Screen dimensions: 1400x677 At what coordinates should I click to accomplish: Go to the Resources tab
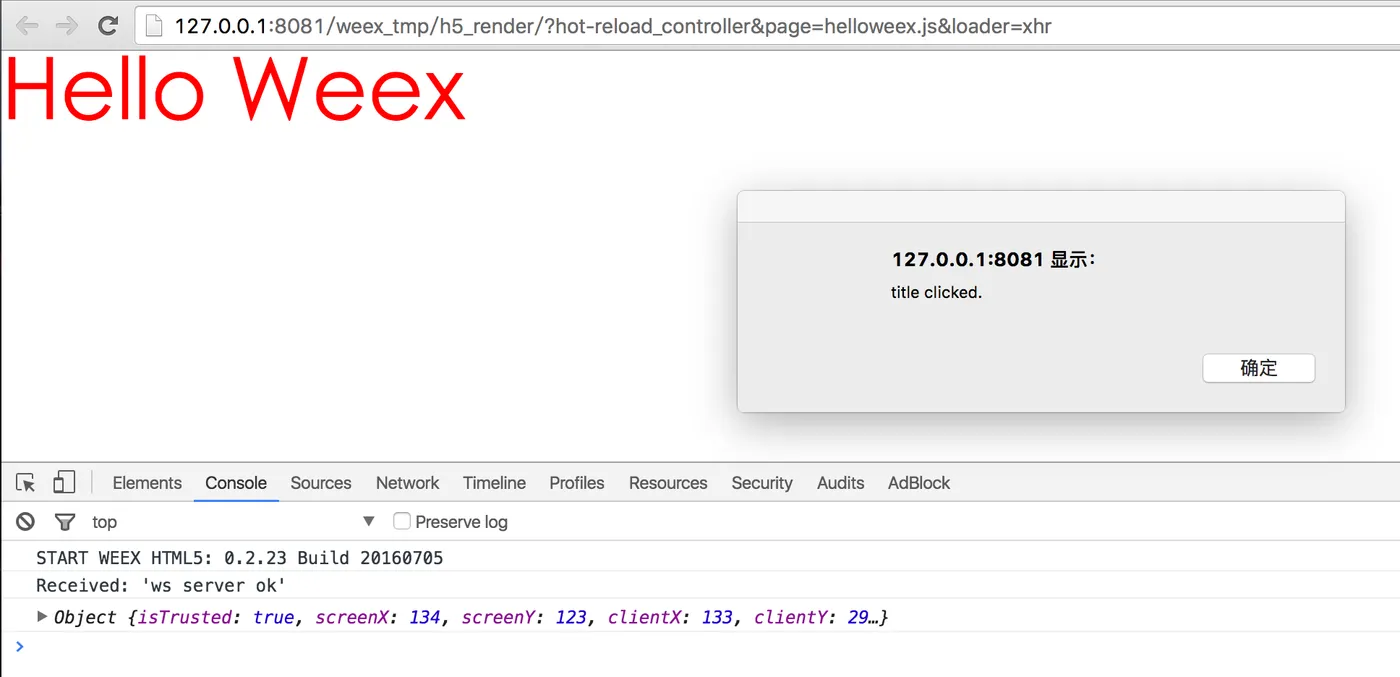click(668, 483)
